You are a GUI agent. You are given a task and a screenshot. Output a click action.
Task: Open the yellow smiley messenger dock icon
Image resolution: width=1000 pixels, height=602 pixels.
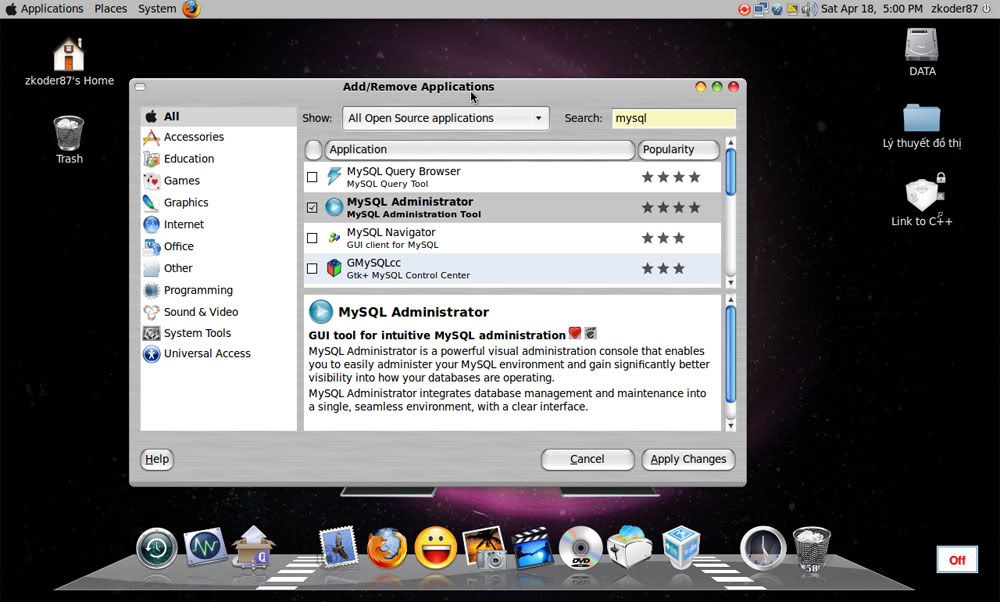[436, 548]
